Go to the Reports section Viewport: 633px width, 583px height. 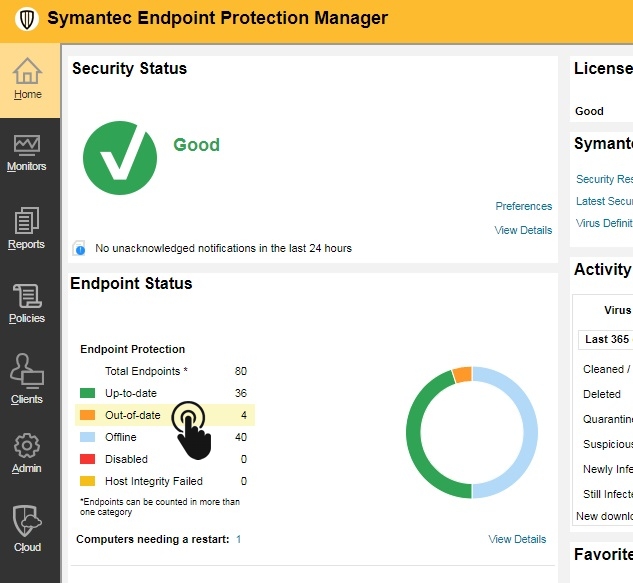27,229
